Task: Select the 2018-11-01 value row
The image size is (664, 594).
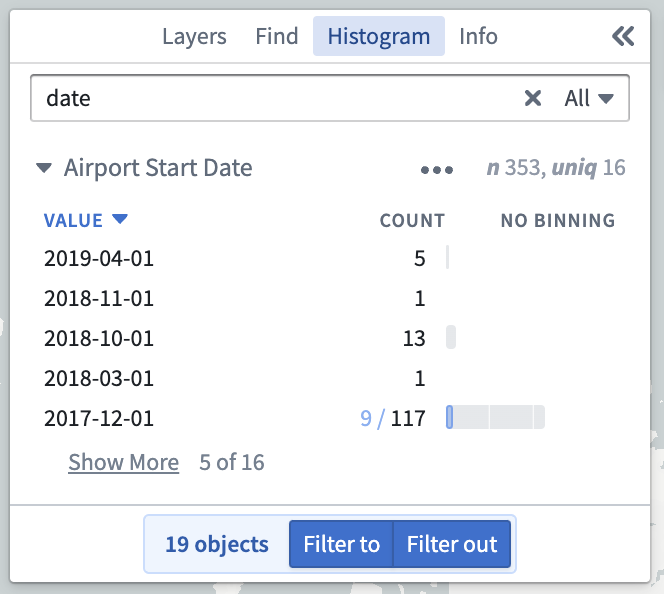Action: click(330, 298)
